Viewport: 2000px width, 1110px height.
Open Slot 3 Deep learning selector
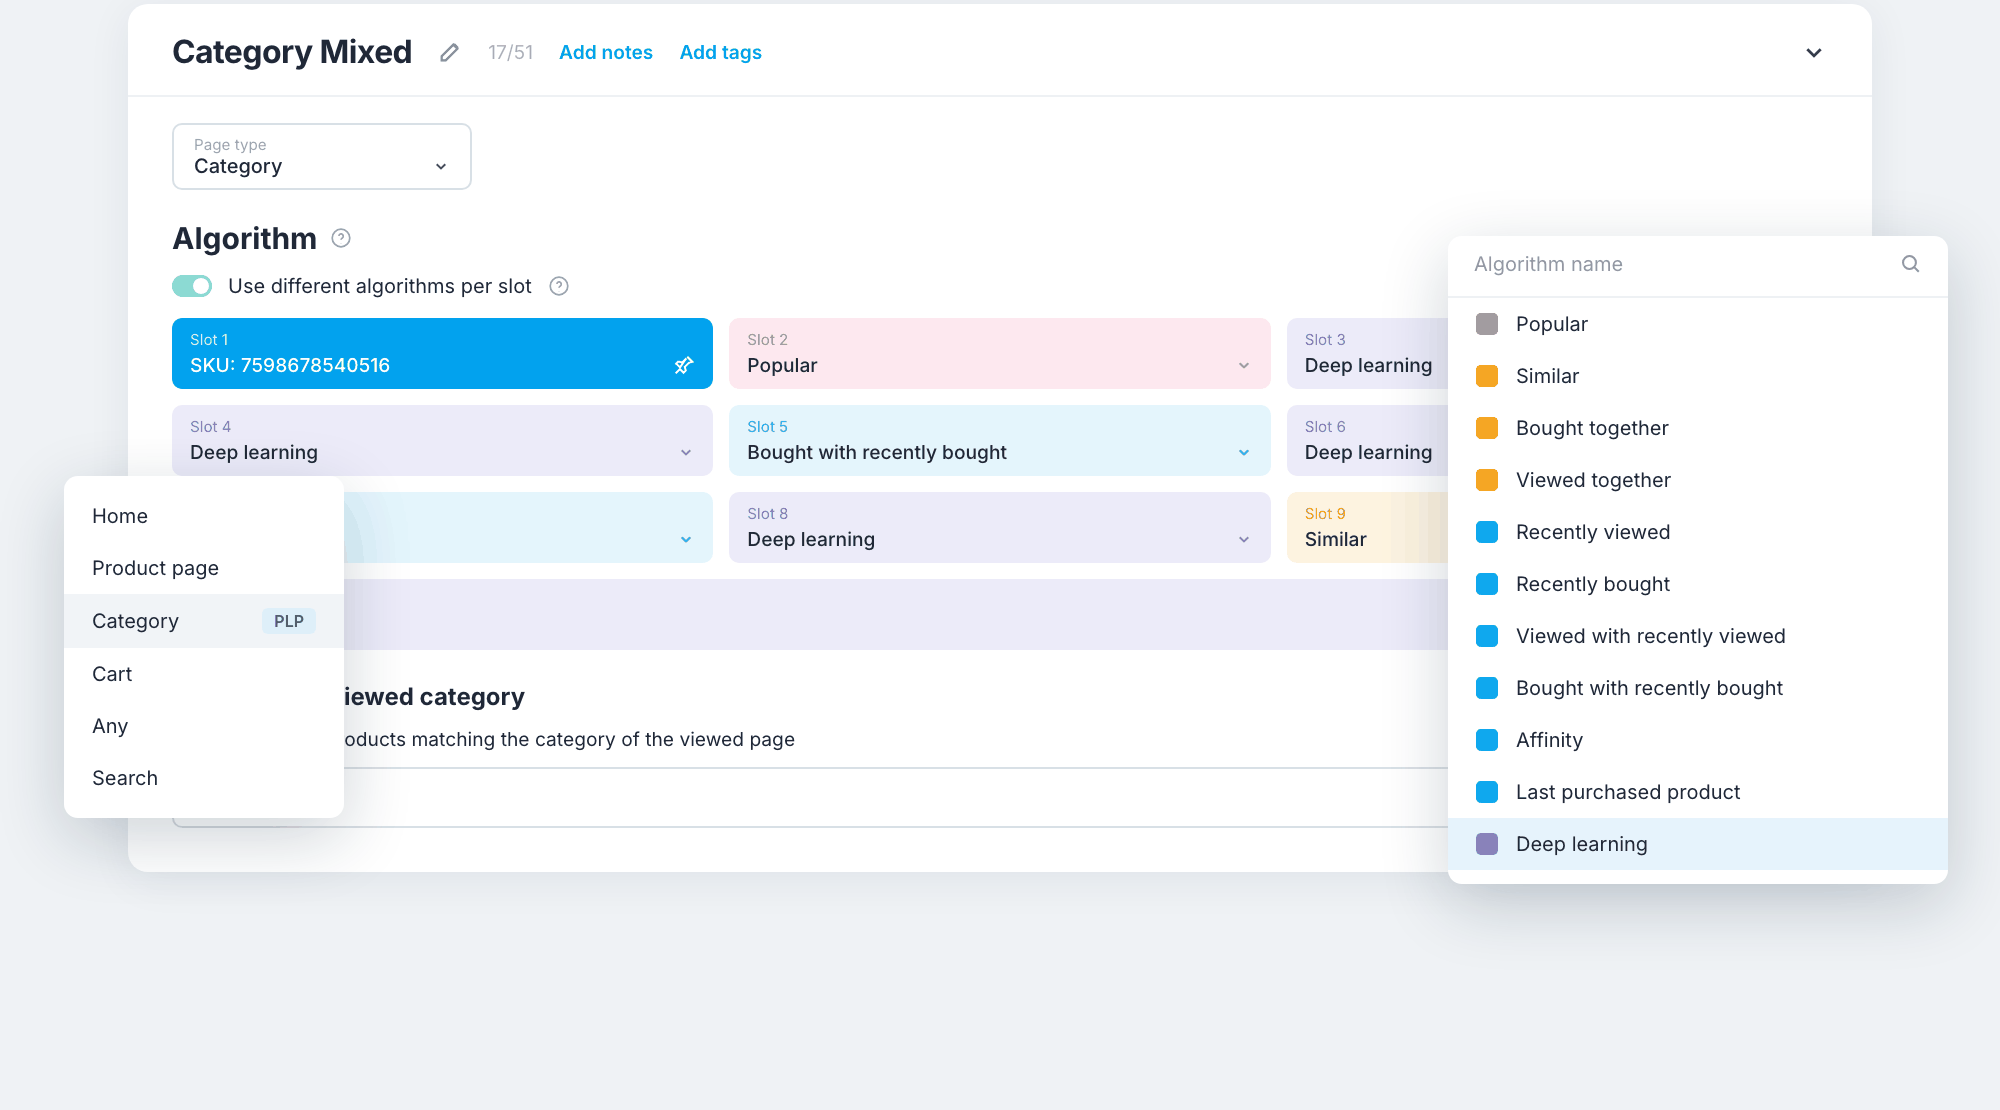pos(1368,353)
